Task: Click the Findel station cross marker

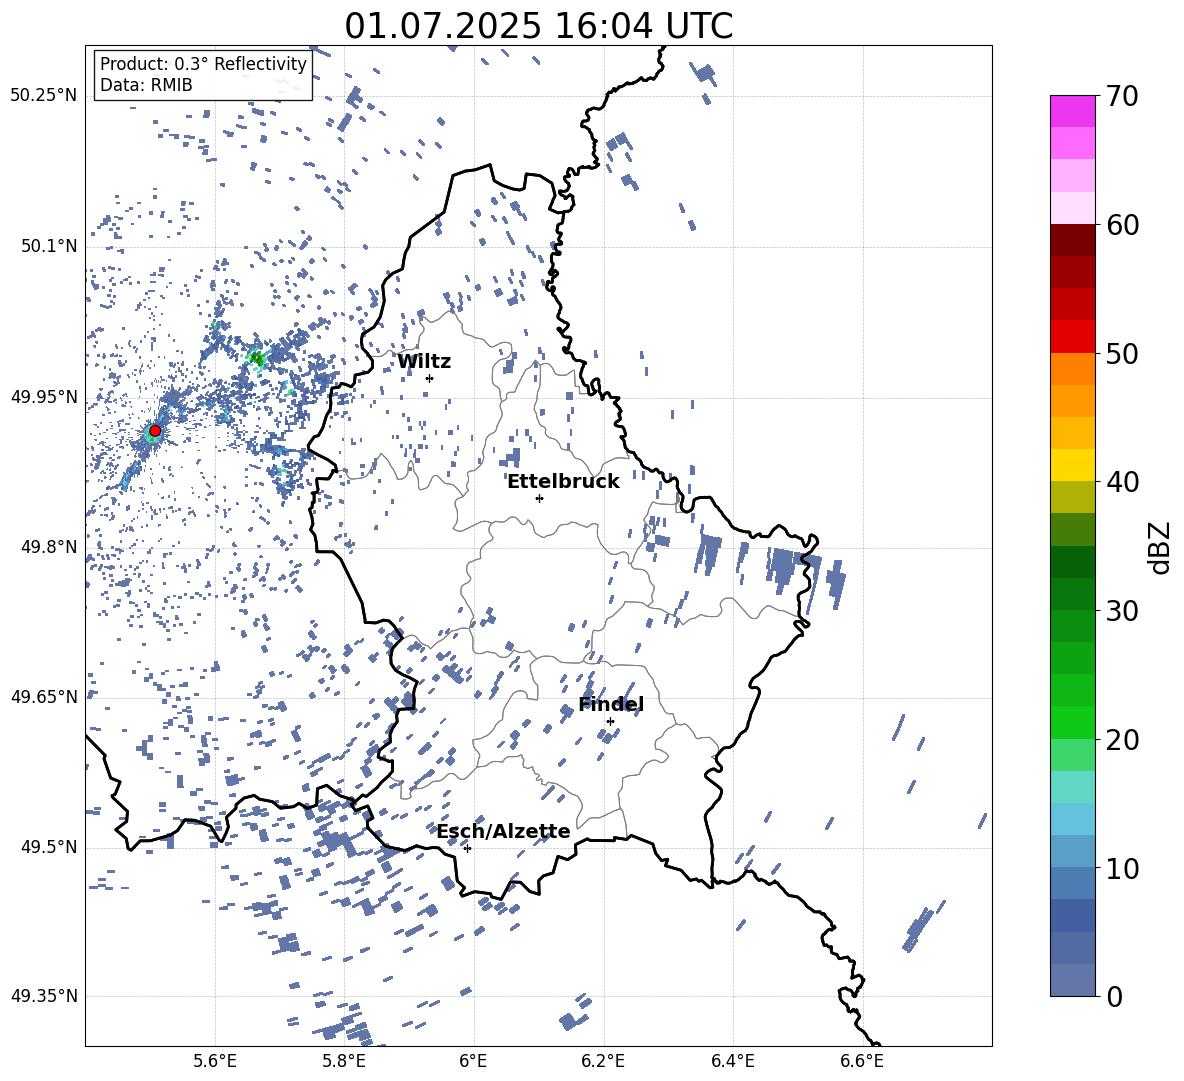Action: [x=610, y=722]
